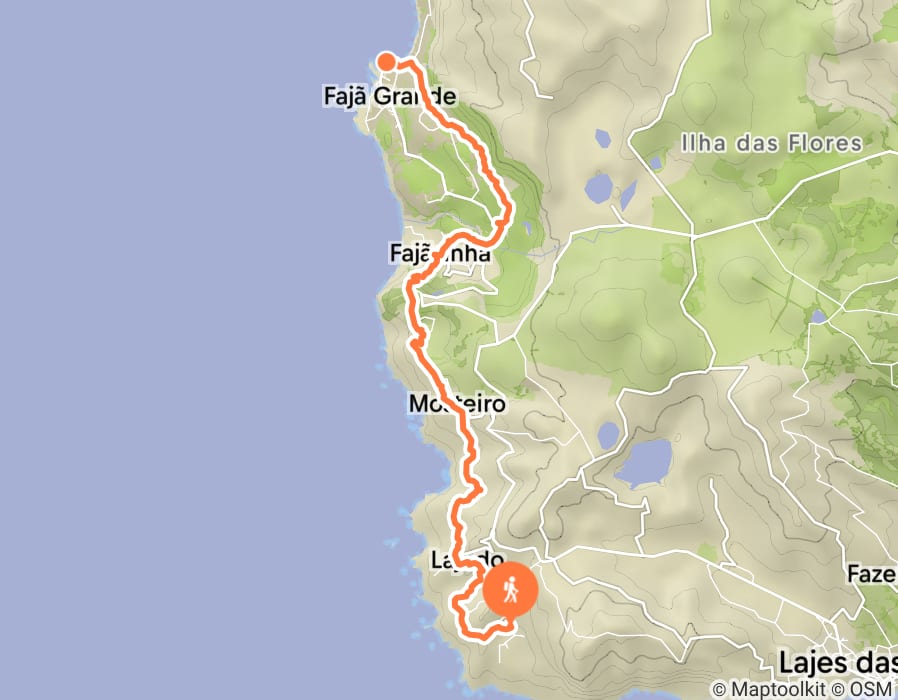Screen dimensions: 898x700
Task: Select the tiny pond on the map's right edge
Action: click(818, 317)
